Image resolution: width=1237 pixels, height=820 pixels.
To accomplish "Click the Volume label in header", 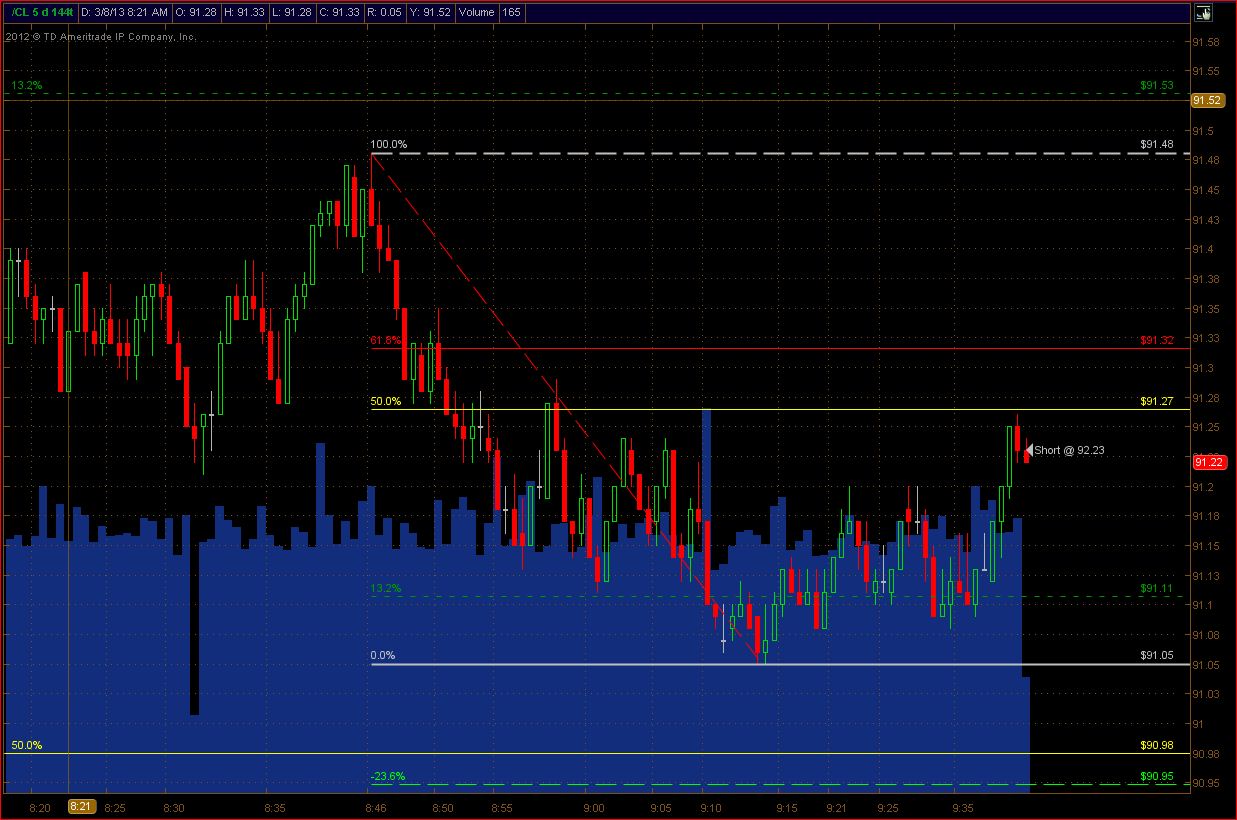I will (477, 14).
